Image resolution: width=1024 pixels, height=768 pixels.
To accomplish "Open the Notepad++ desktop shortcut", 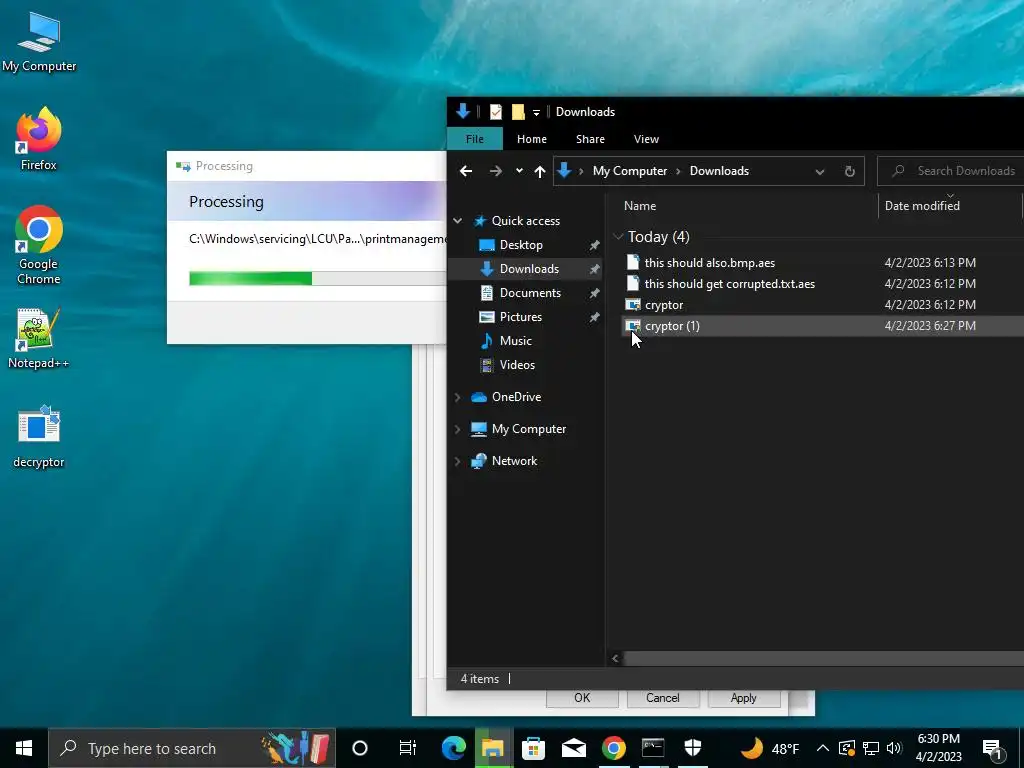I will 39,338.
